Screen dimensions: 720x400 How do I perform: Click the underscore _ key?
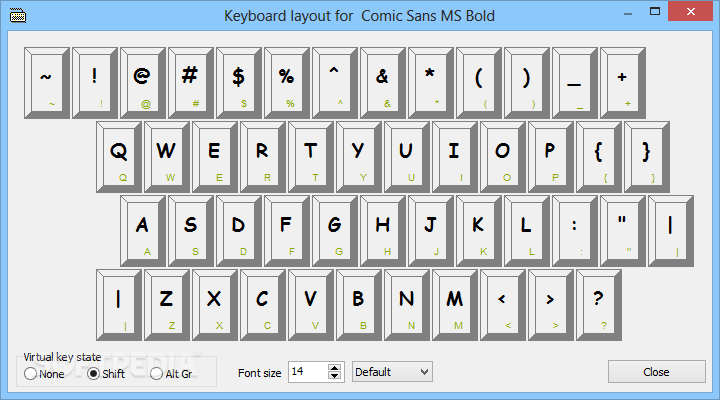point(575,83)
